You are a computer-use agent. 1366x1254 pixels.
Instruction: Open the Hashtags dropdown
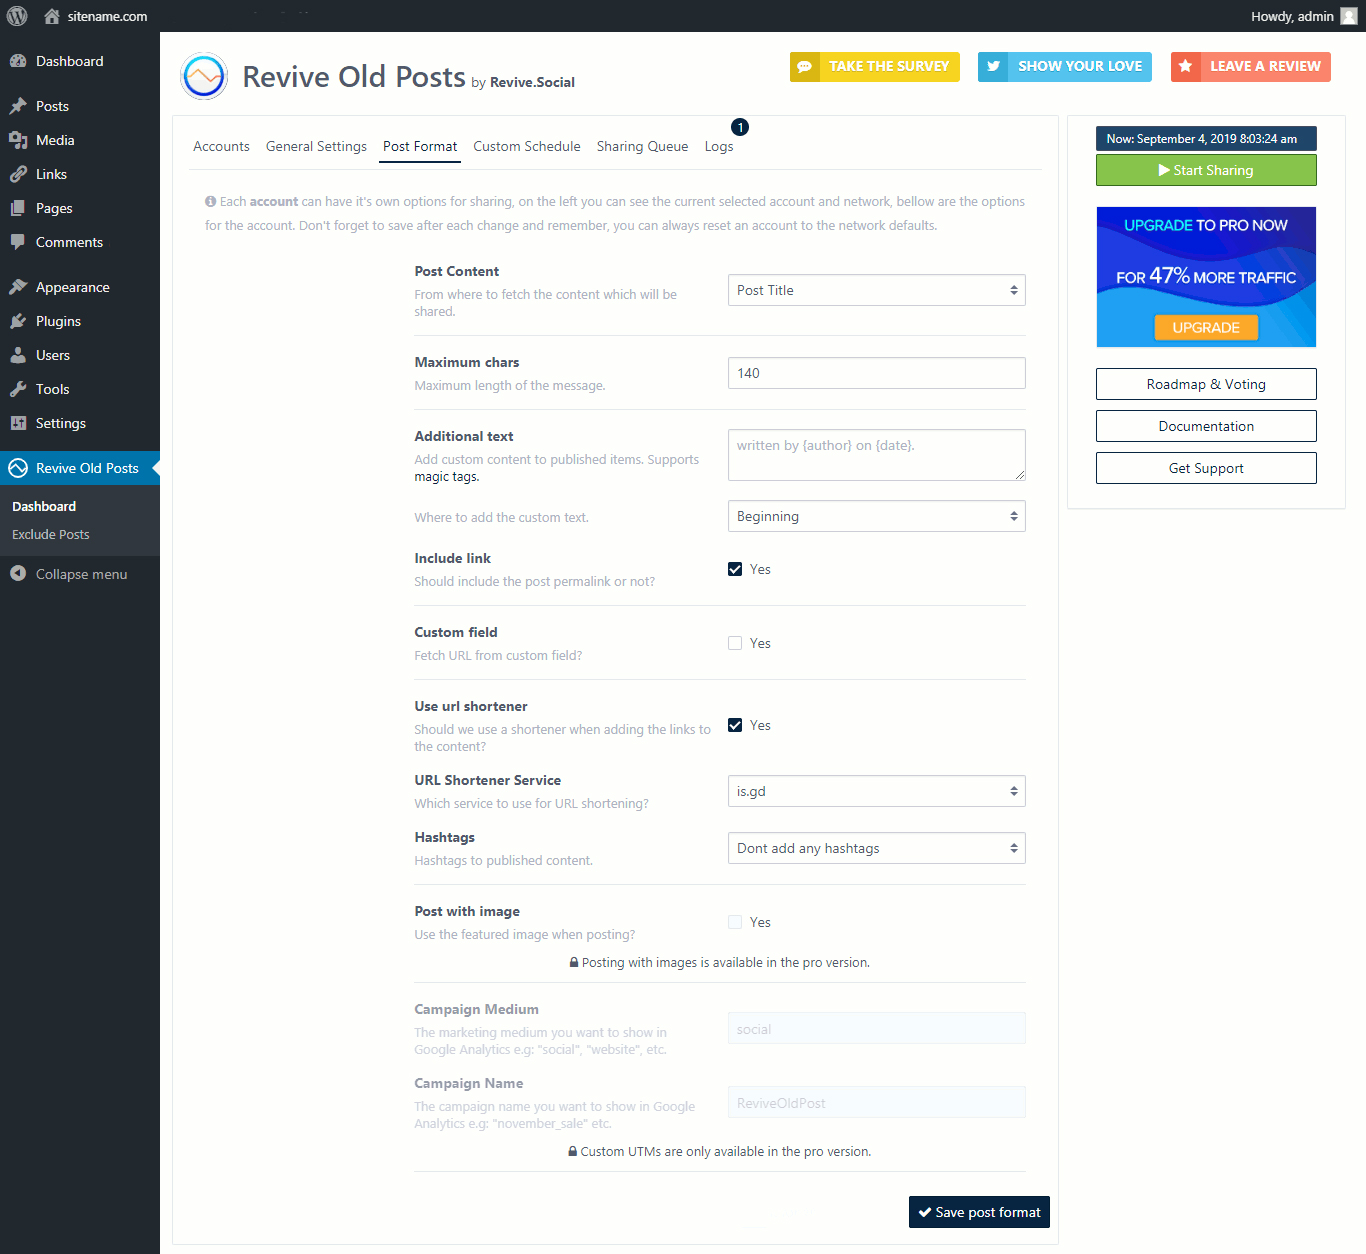point(877,848)
